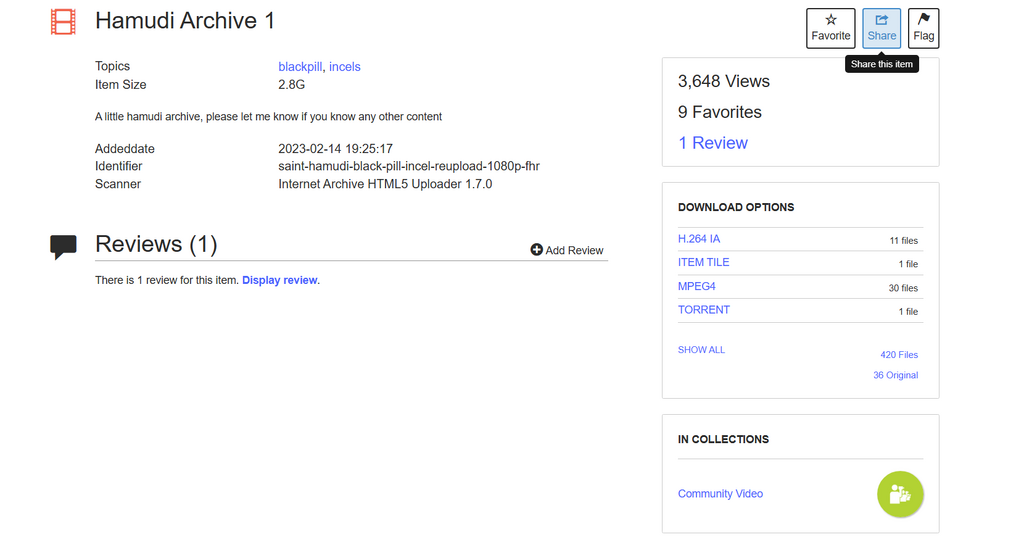Click the Identifier field label
Viewport: 1024px width, 545px height.
(x=118, y=166)
